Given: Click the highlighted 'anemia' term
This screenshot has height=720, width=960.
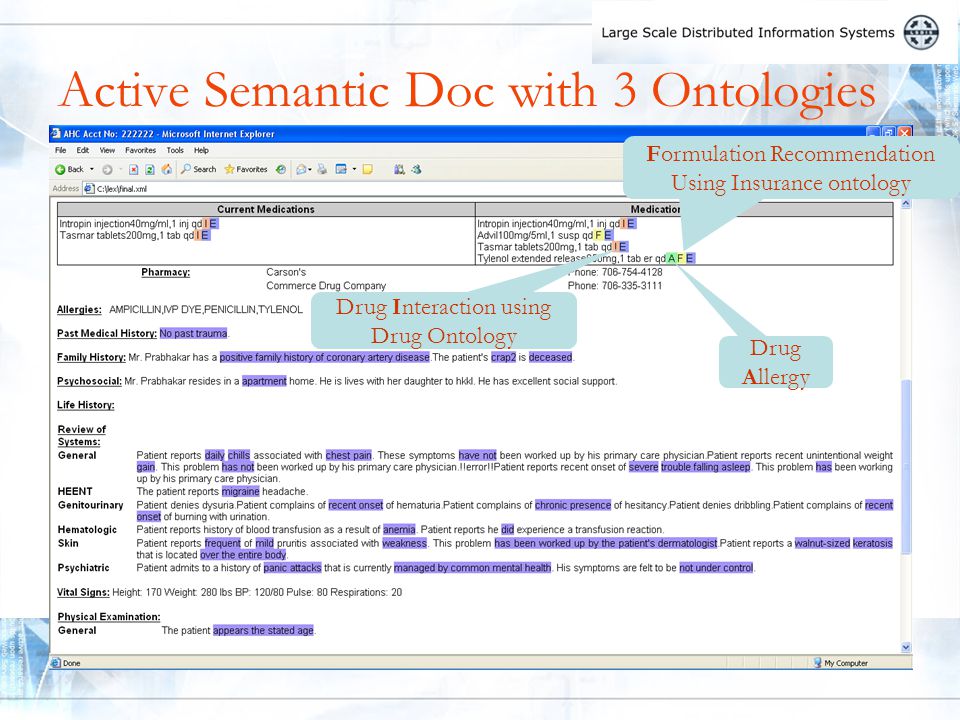Looking at the screenshot, I should pos(399,530).
